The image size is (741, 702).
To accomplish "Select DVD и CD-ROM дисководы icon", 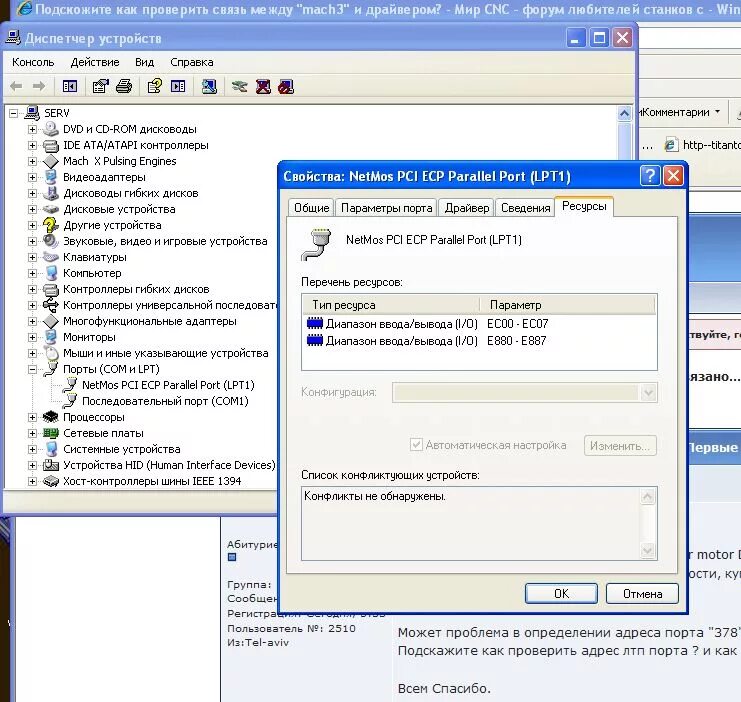I will [x=51, y=129].
